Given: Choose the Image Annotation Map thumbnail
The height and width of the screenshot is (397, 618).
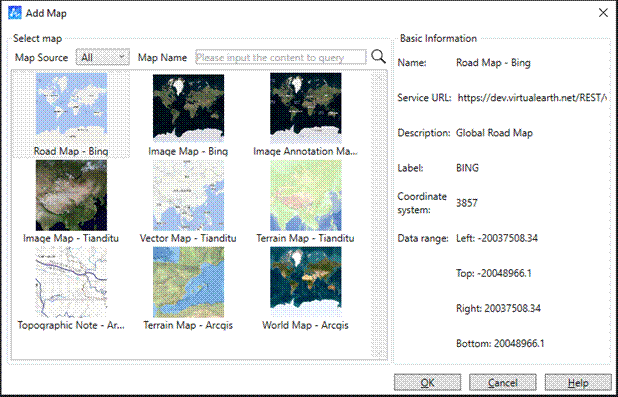Looking at the screenshot, I should [305, 108].
